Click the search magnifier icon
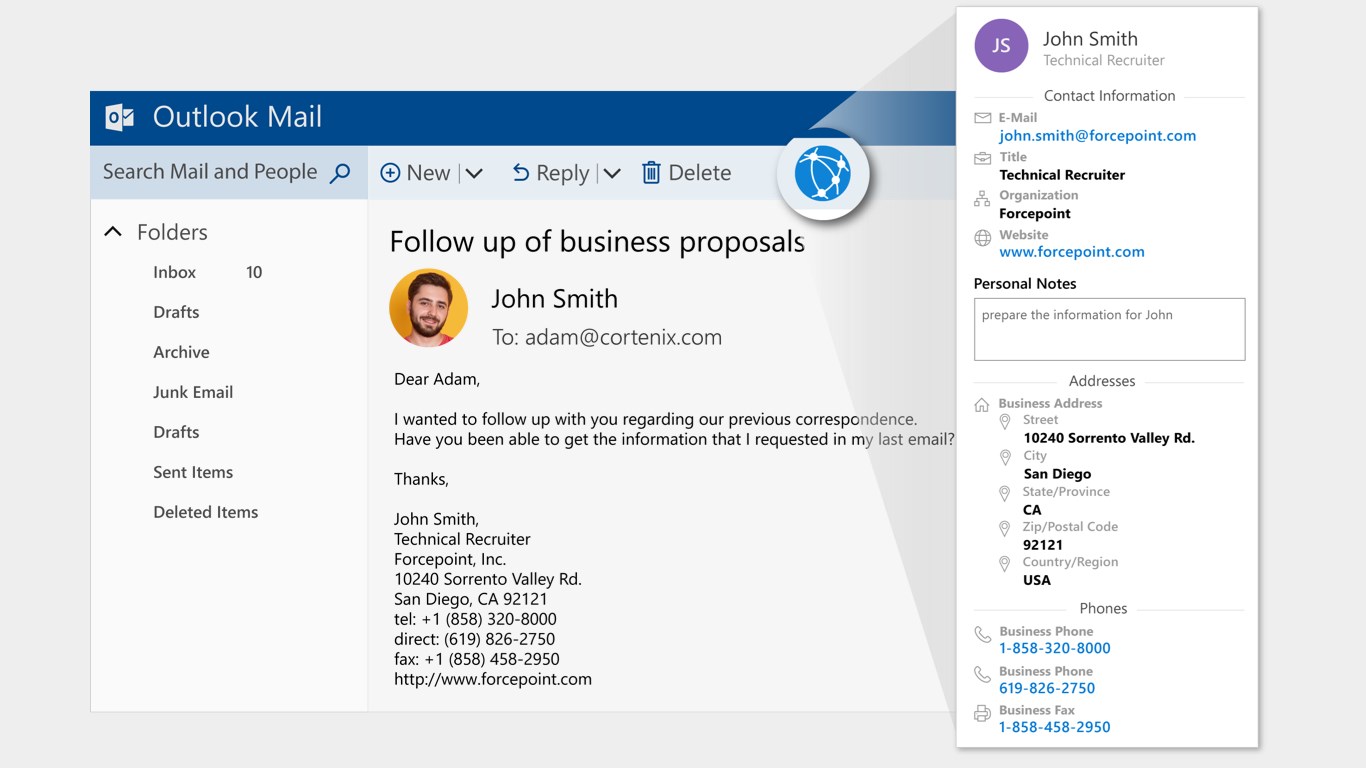Screen dimensions: 1366x768 click(x=340, y=173)
